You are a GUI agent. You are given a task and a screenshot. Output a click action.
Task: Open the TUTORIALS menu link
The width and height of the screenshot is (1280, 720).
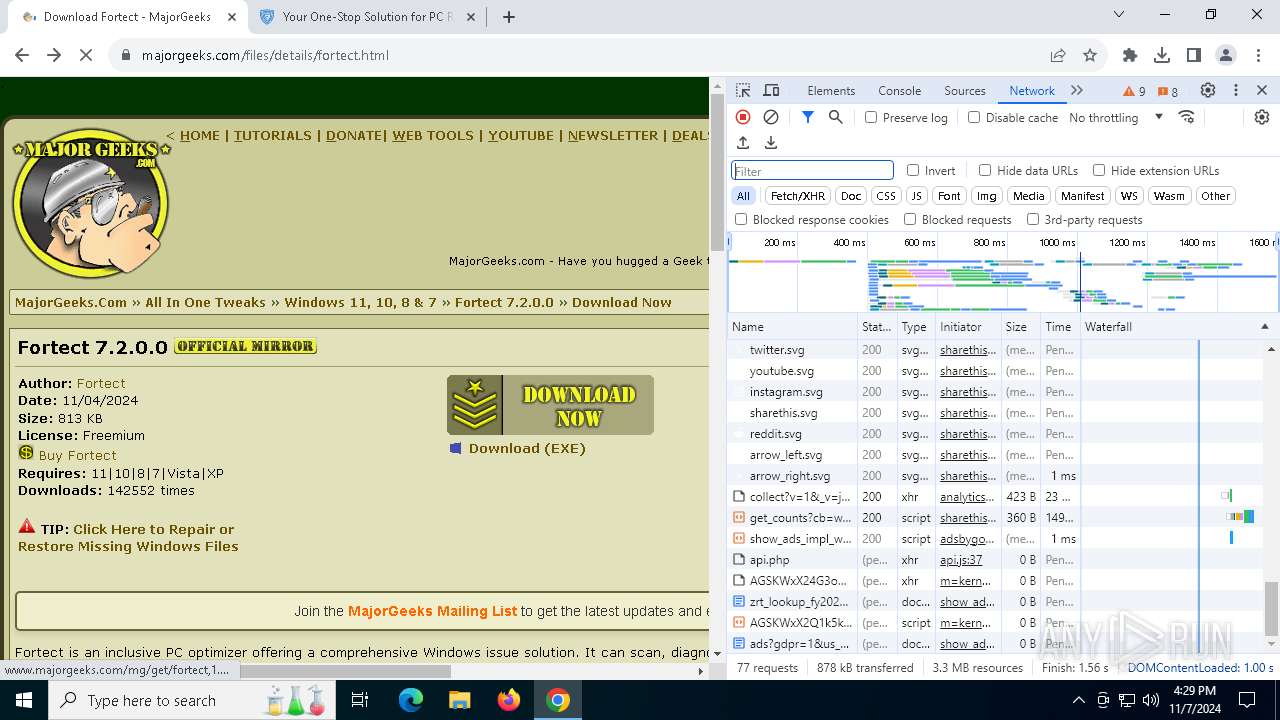272,135
